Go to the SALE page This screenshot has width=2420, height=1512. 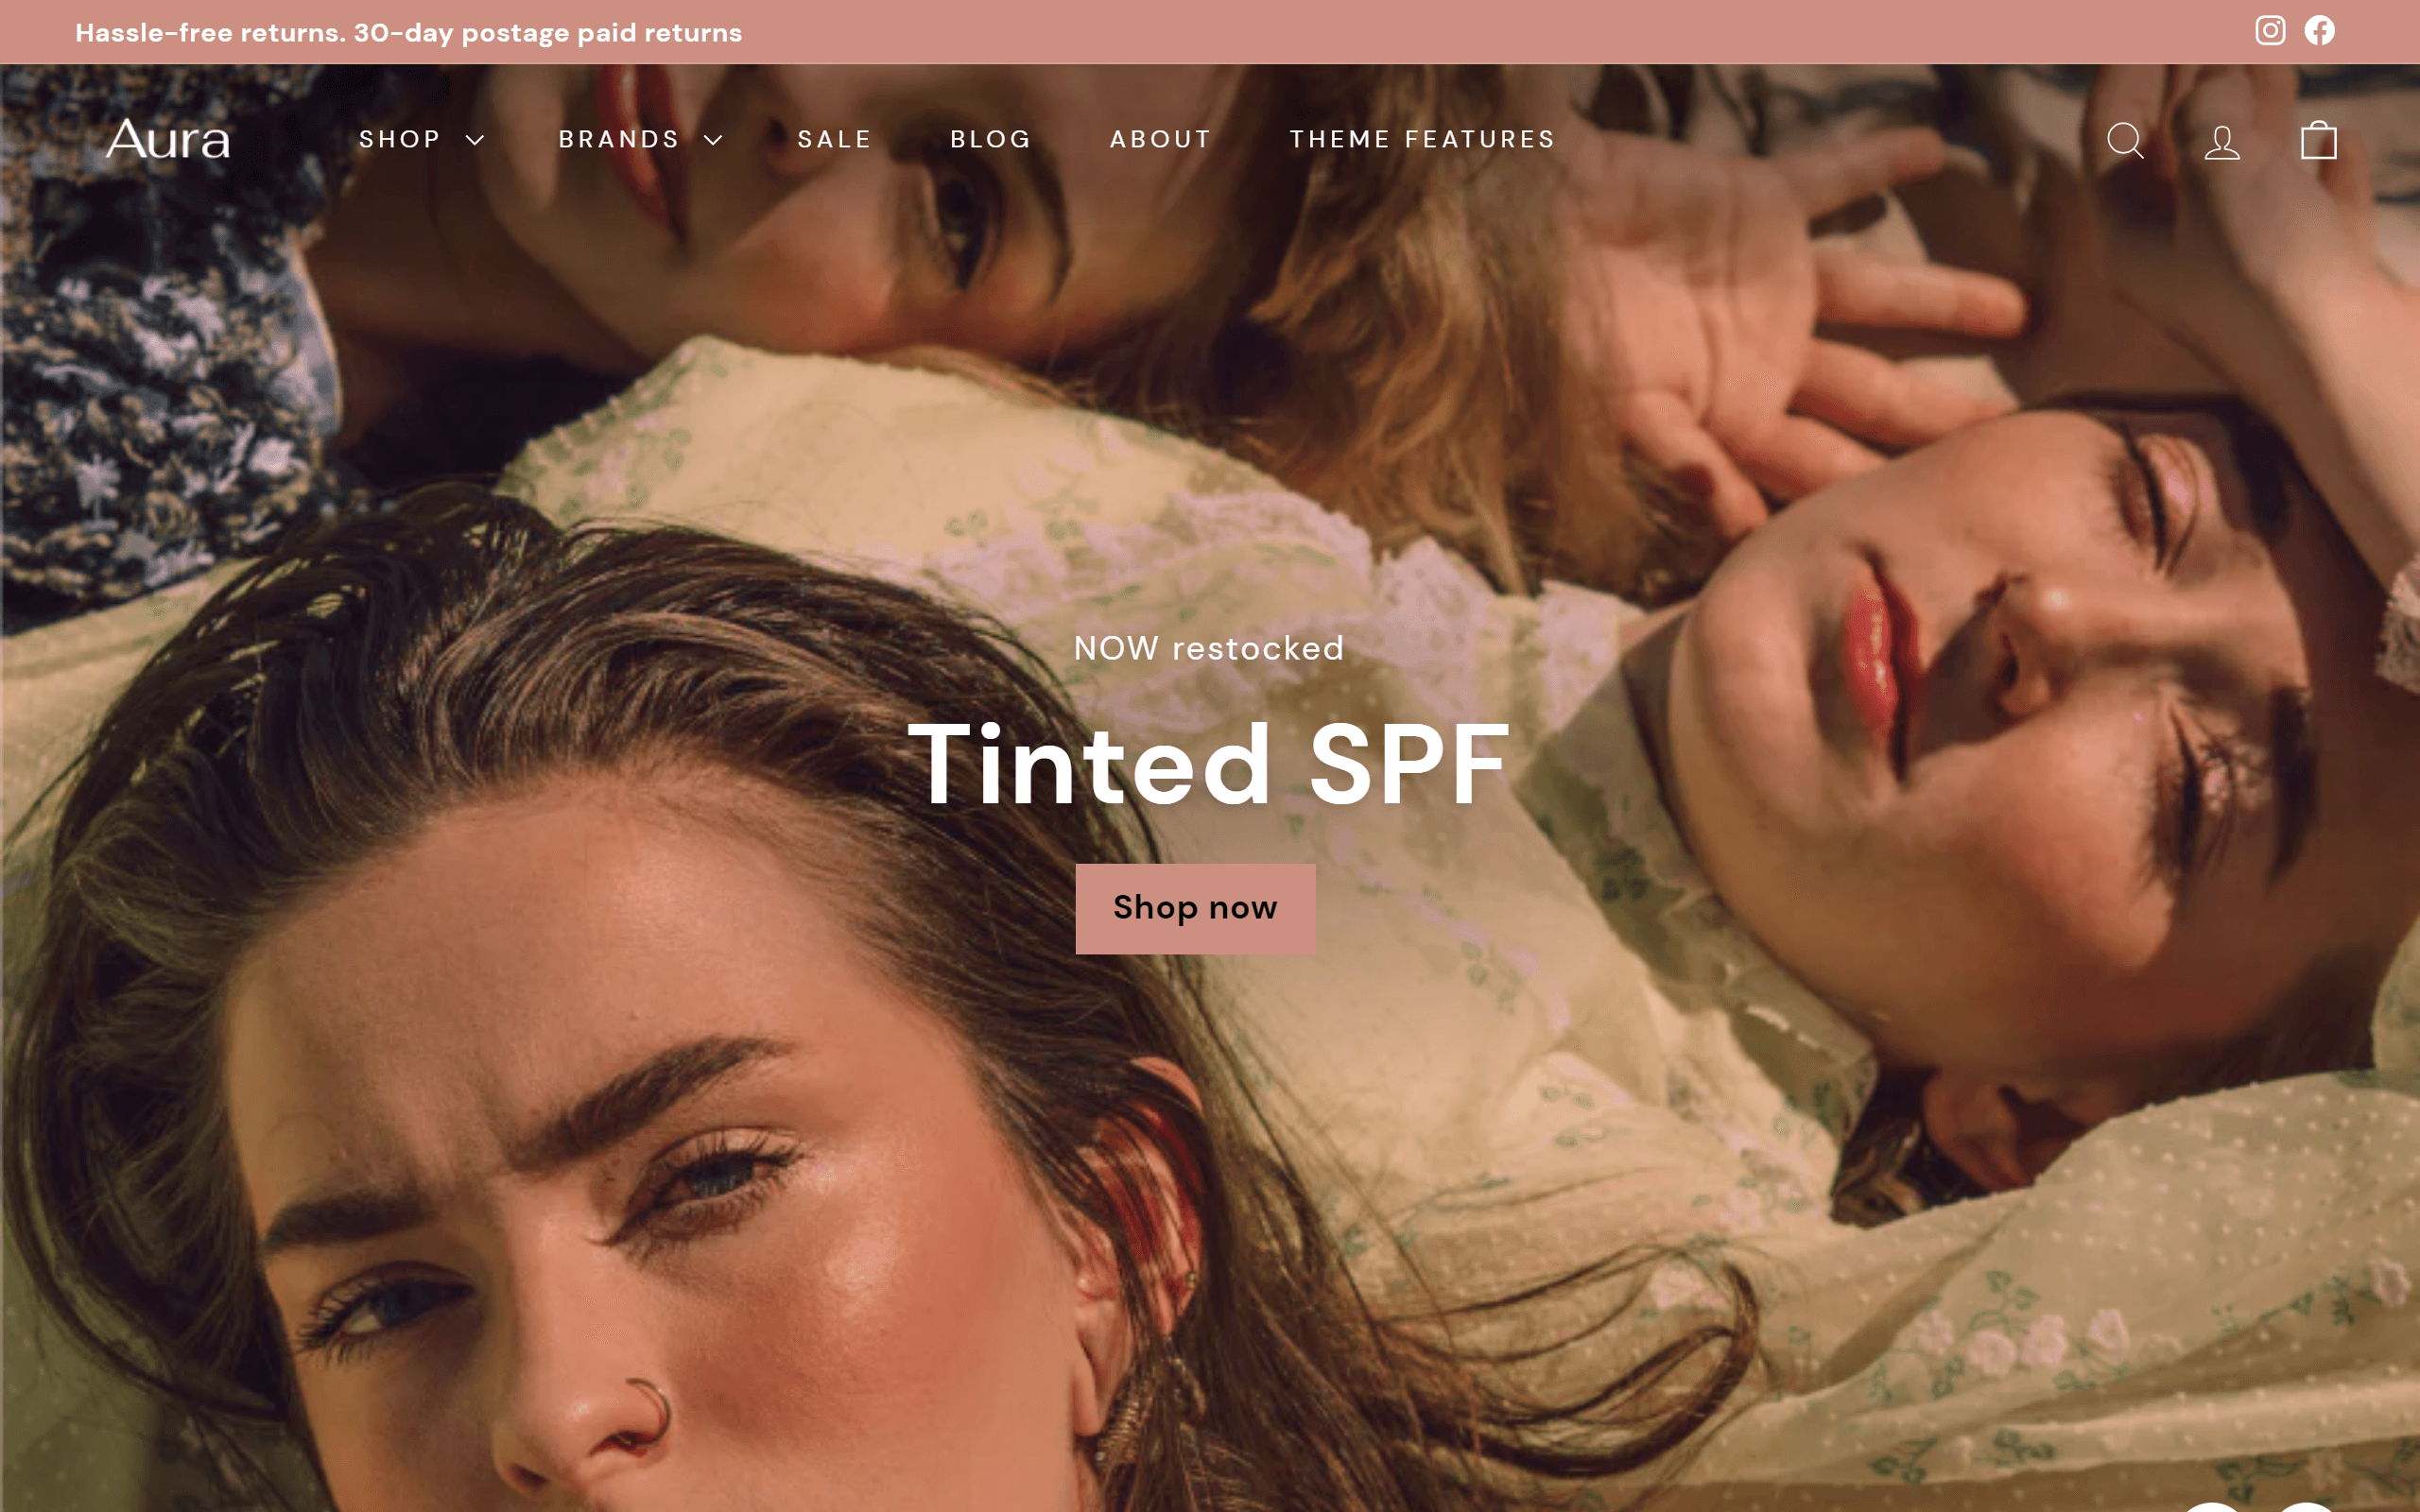click(835, 139)
